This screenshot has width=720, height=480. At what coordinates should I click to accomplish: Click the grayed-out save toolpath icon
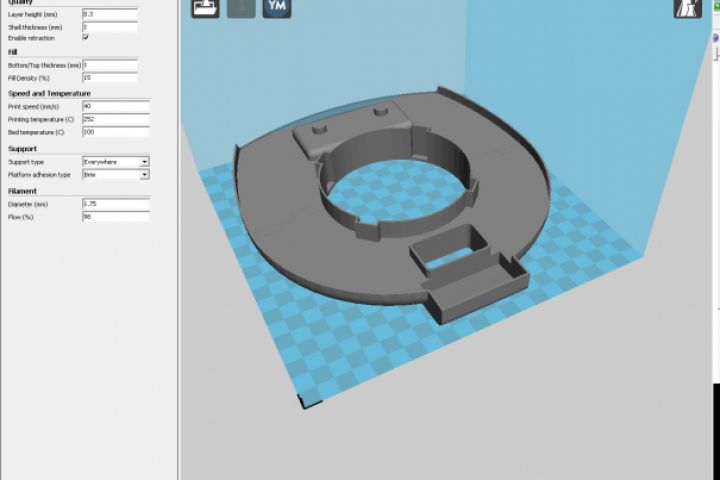coord(241,8)
